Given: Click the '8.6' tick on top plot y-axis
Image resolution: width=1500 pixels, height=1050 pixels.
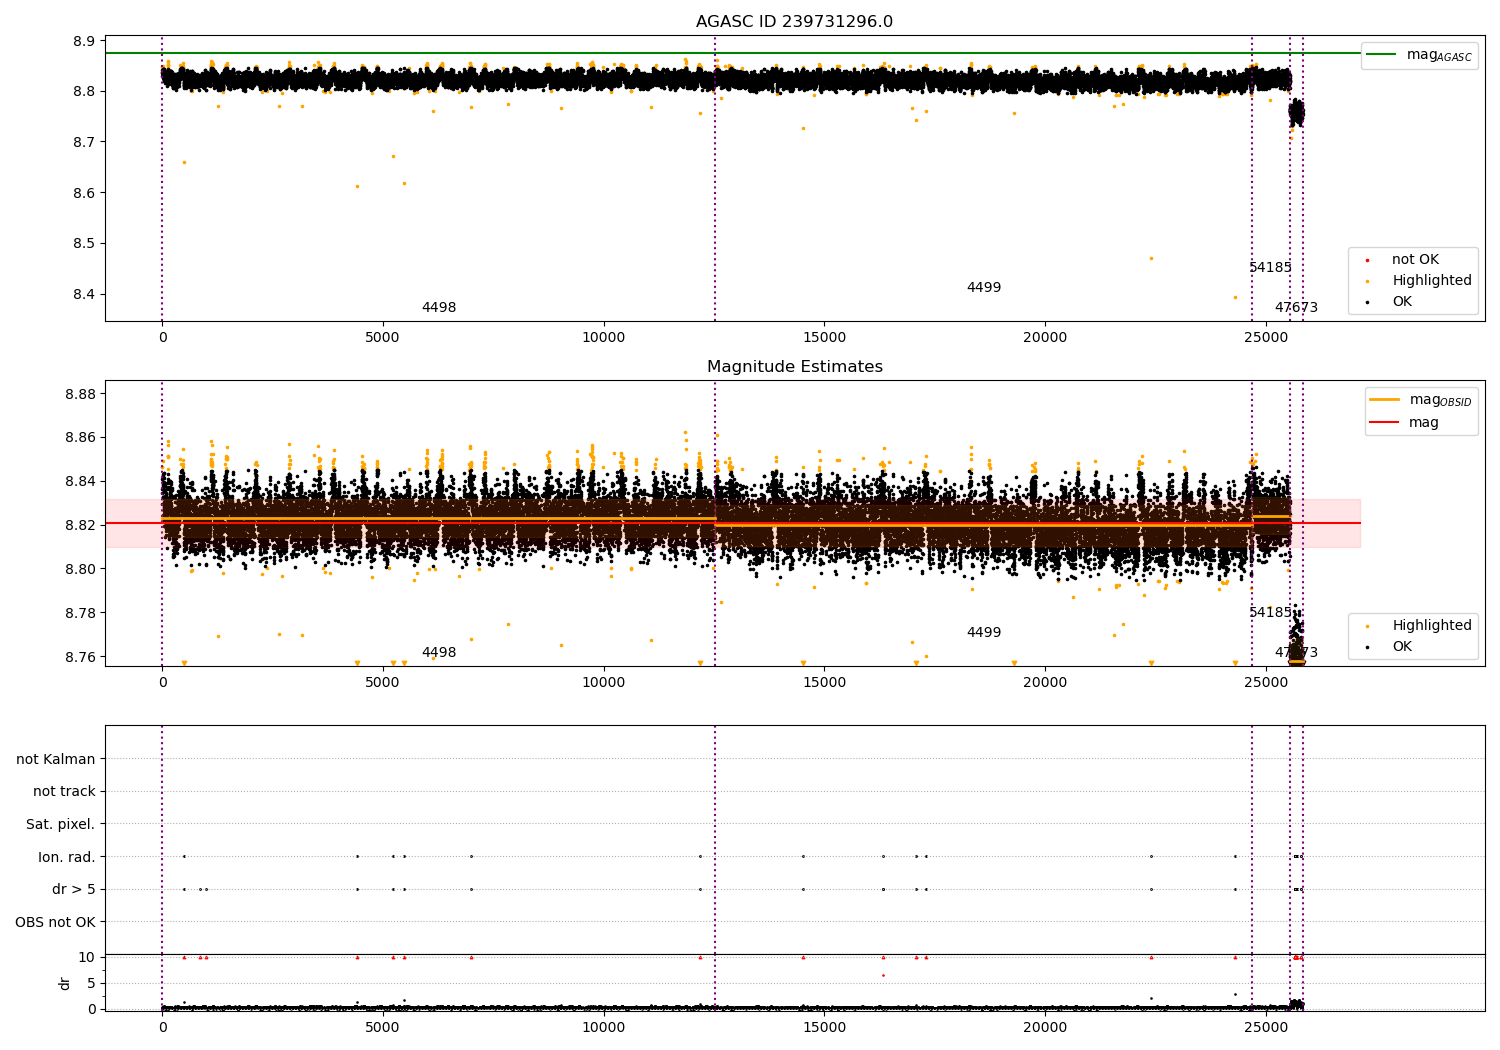Looking at the screenshot, I should pos(84,193).
